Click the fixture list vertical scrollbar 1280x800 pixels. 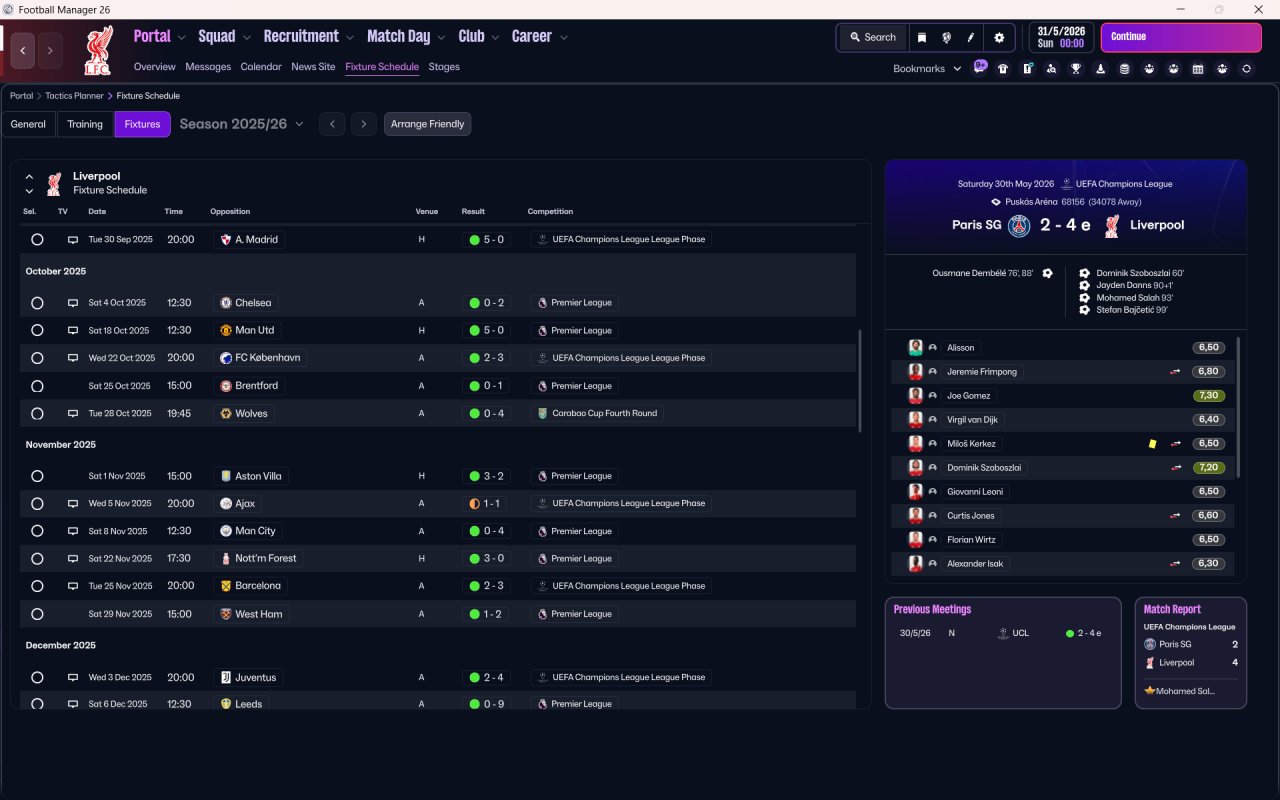(859, 381)
